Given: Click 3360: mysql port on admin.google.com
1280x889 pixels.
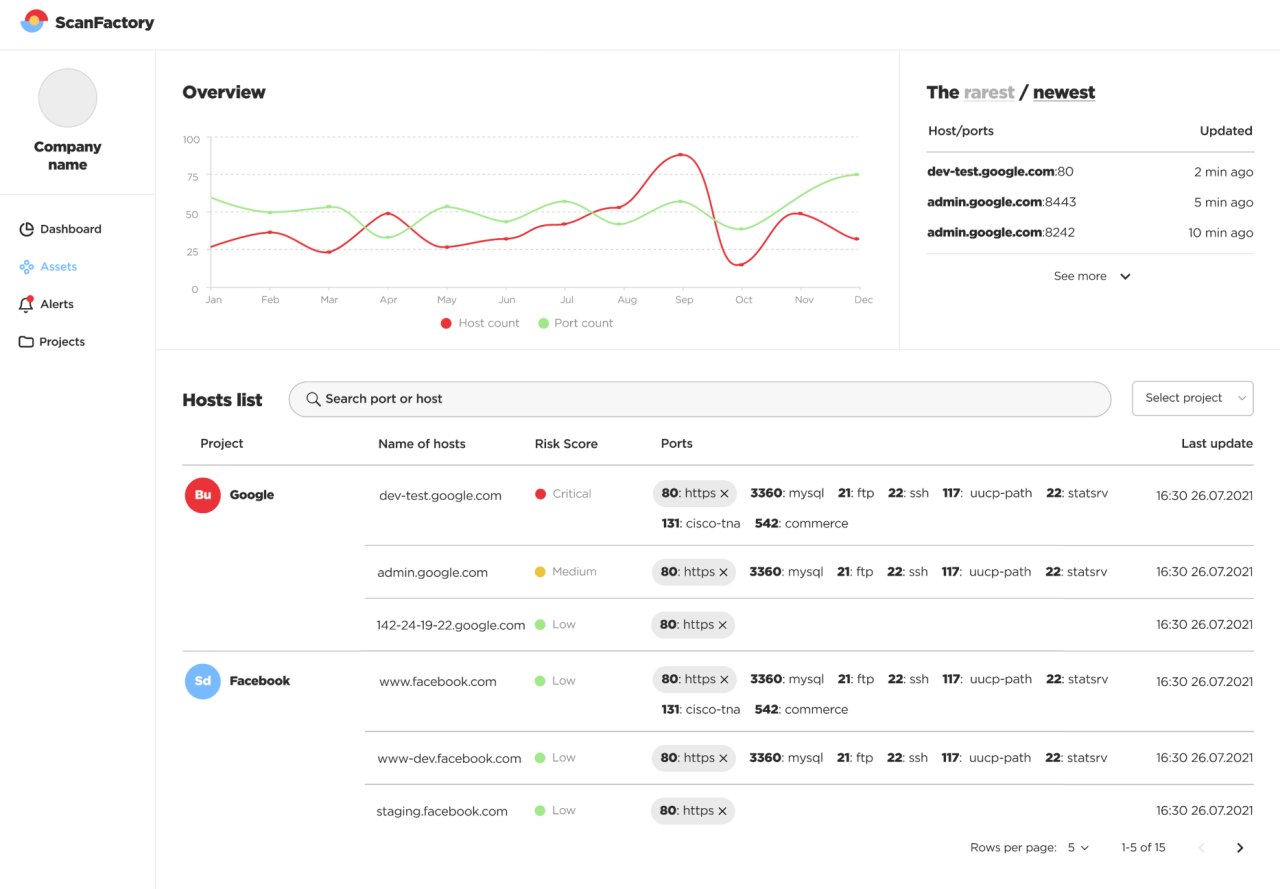Looking at the screenshot, I should tap(787, 572).
